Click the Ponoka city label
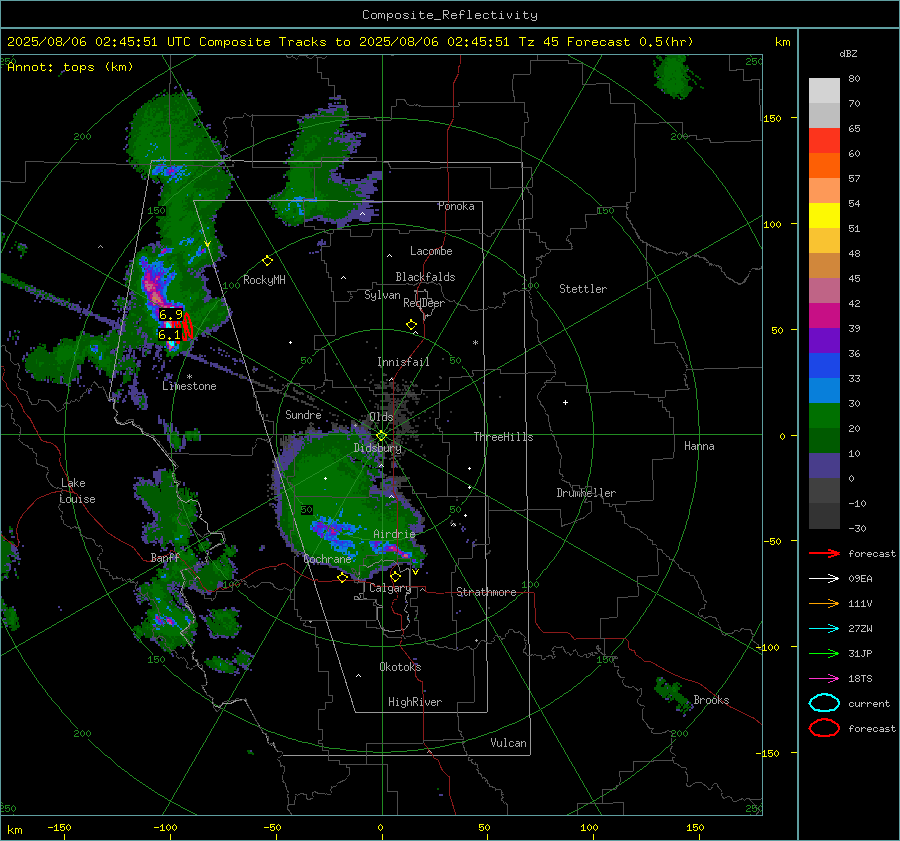The image size is (900, 841). (x=456, y=206)
